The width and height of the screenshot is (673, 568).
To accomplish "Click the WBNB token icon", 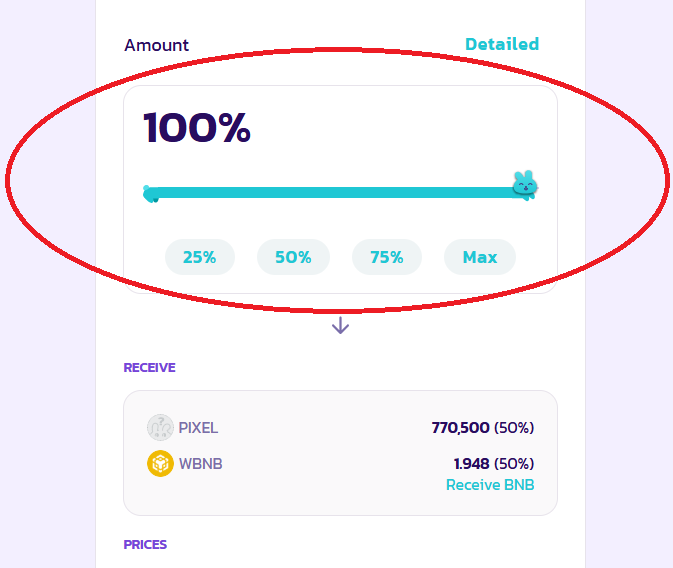I will tap(160, 464).
